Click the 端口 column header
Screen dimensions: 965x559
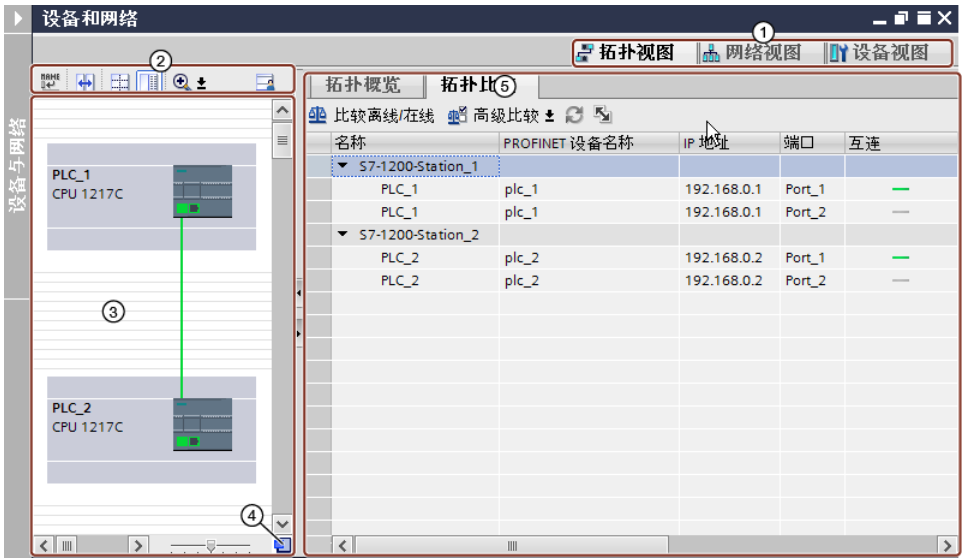coord(812,143)
